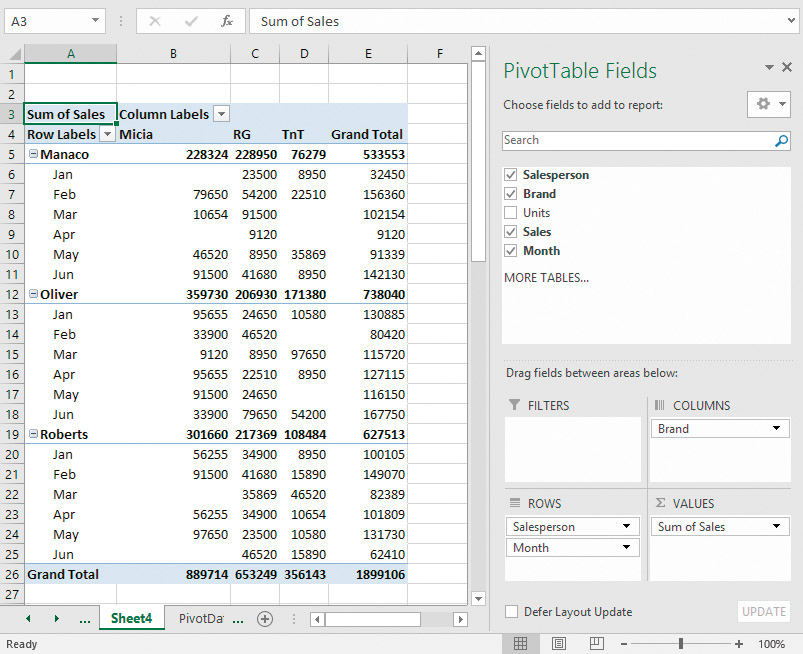Collapse the Oliver group

(33, 293)
